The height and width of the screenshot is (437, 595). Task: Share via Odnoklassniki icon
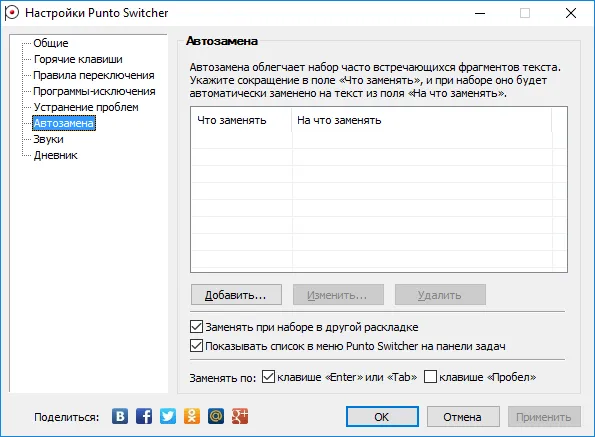tap(192, 416)
